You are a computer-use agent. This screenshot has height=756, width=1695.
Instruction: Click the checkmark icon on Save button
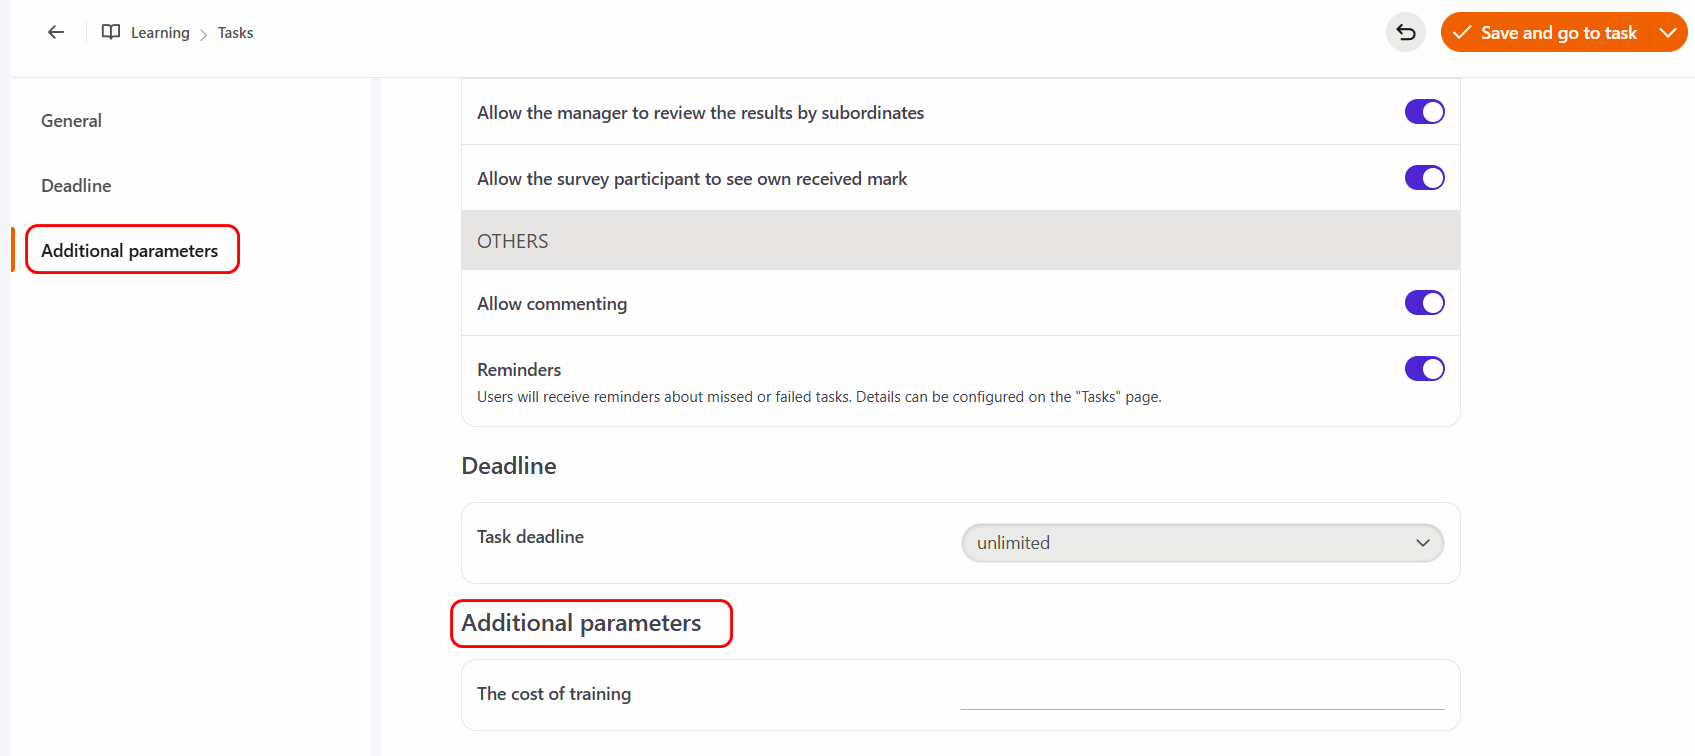point(1462,32)
